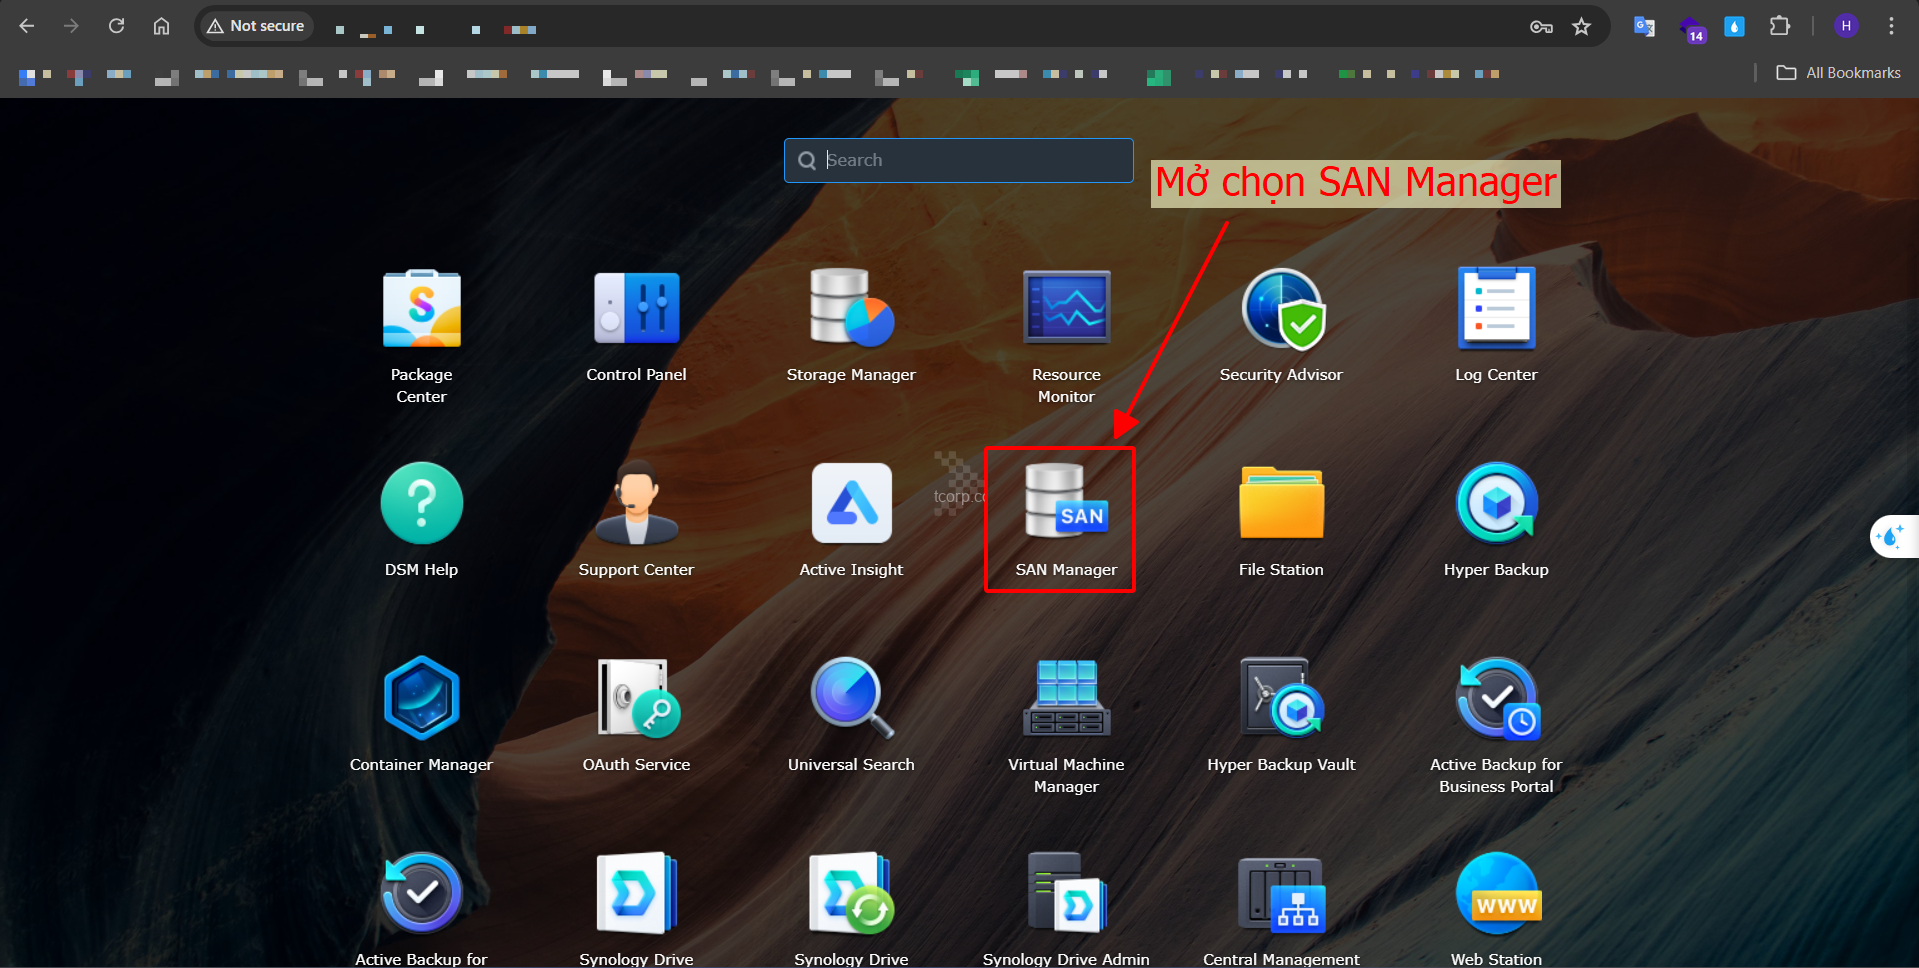Open Security Advisor
The image size is (1919, 968).
[1281, 310]
